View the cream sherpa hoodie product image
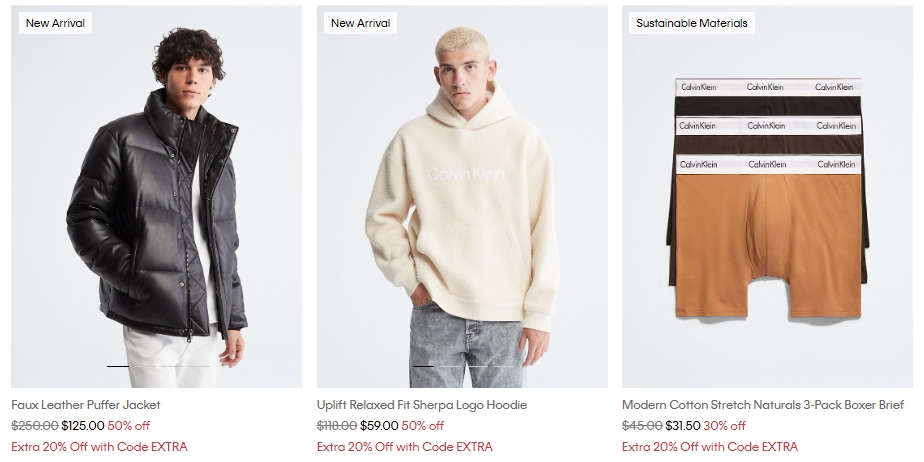The height and width of the screenshot is (462, 924). 462,197
